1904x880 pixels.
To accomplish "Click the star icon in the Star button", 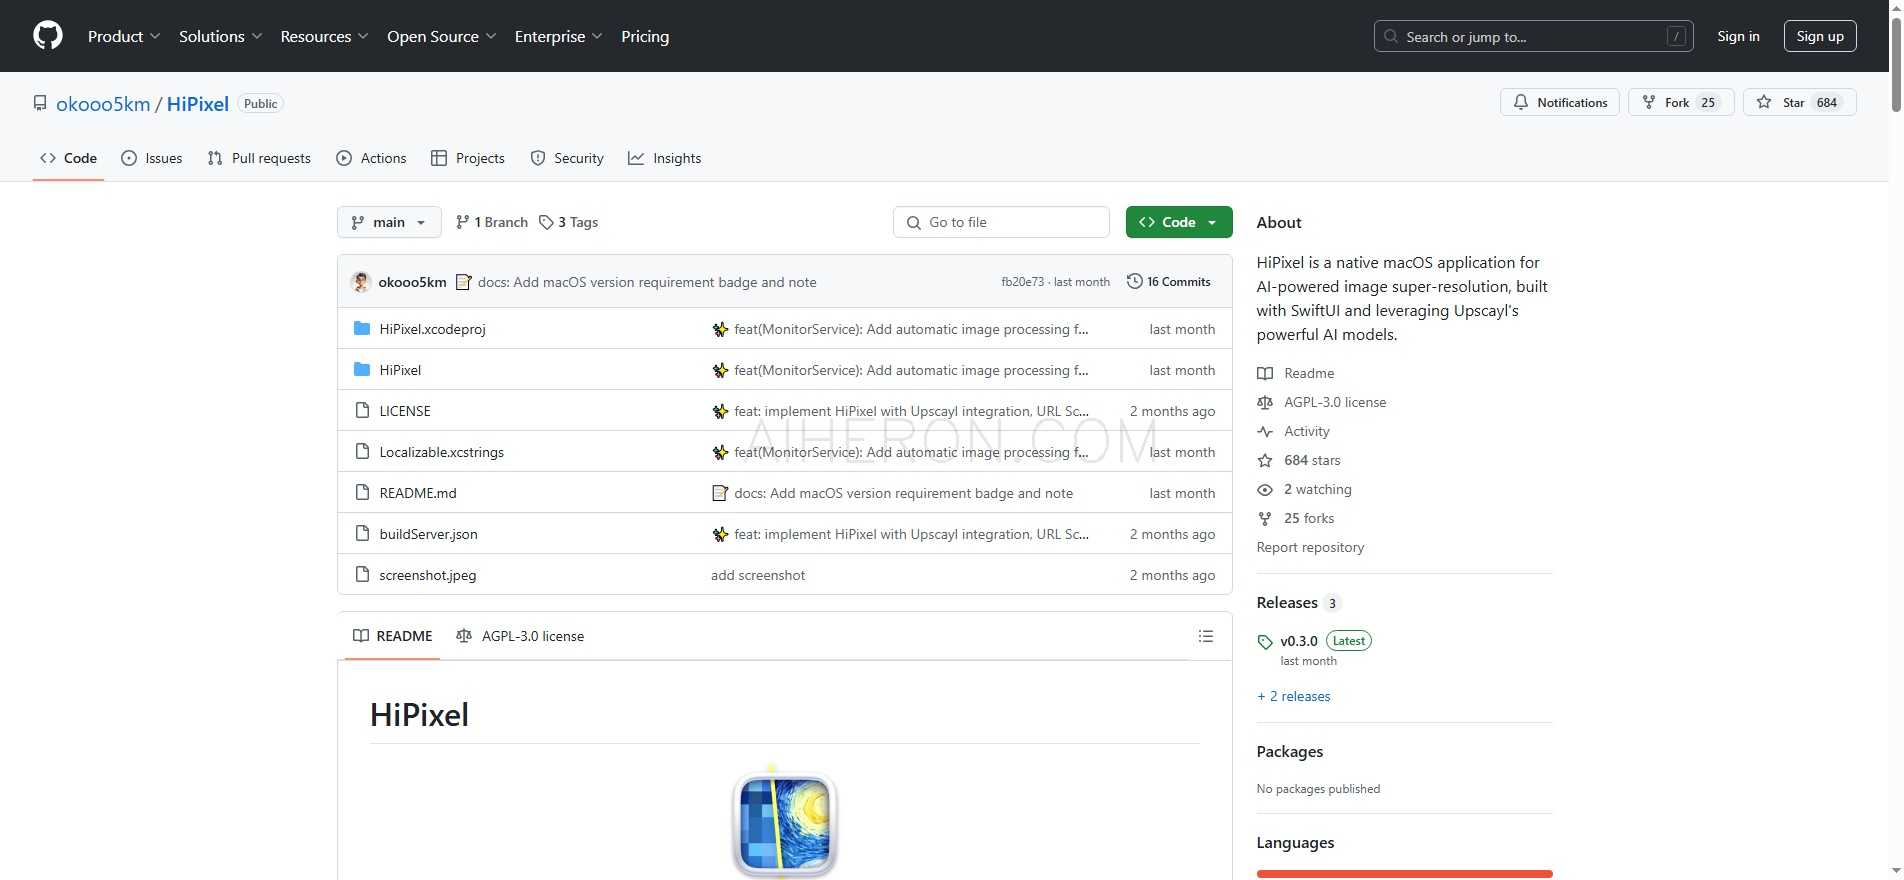I will click(x=1764, y=102).
